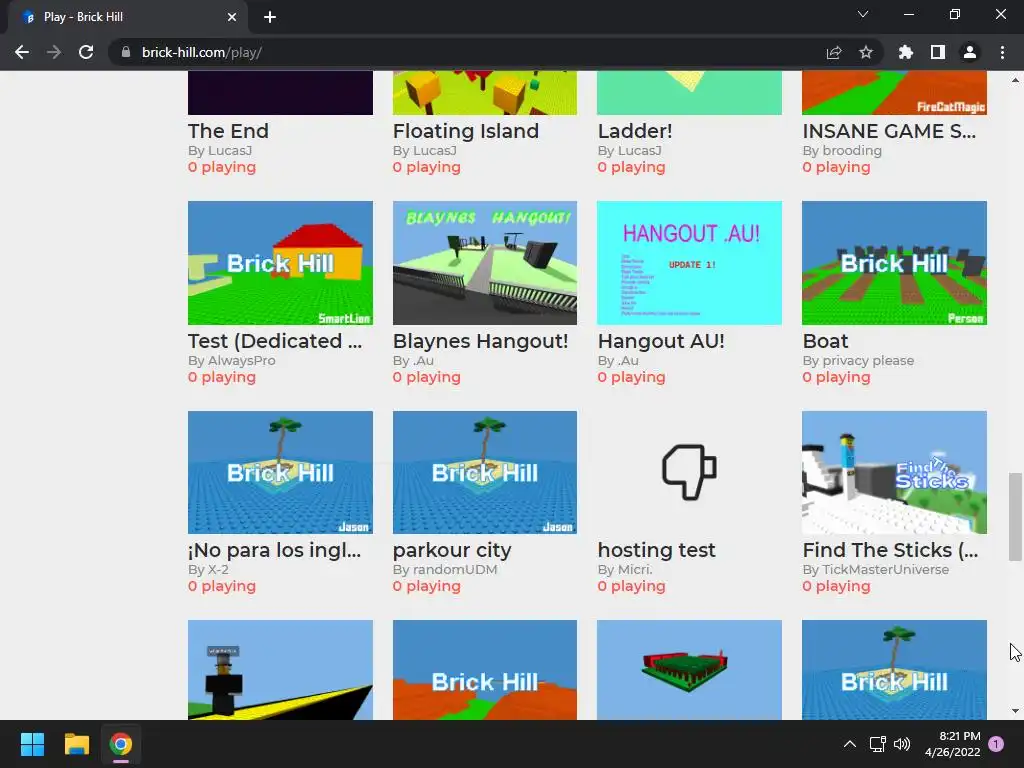
Task: Bookmark this page with the star
Action: 866,52
